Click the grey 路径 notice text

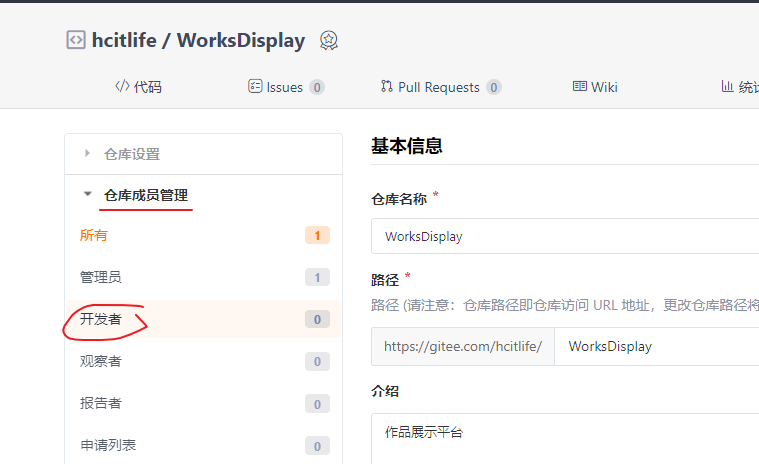(565, 305)
